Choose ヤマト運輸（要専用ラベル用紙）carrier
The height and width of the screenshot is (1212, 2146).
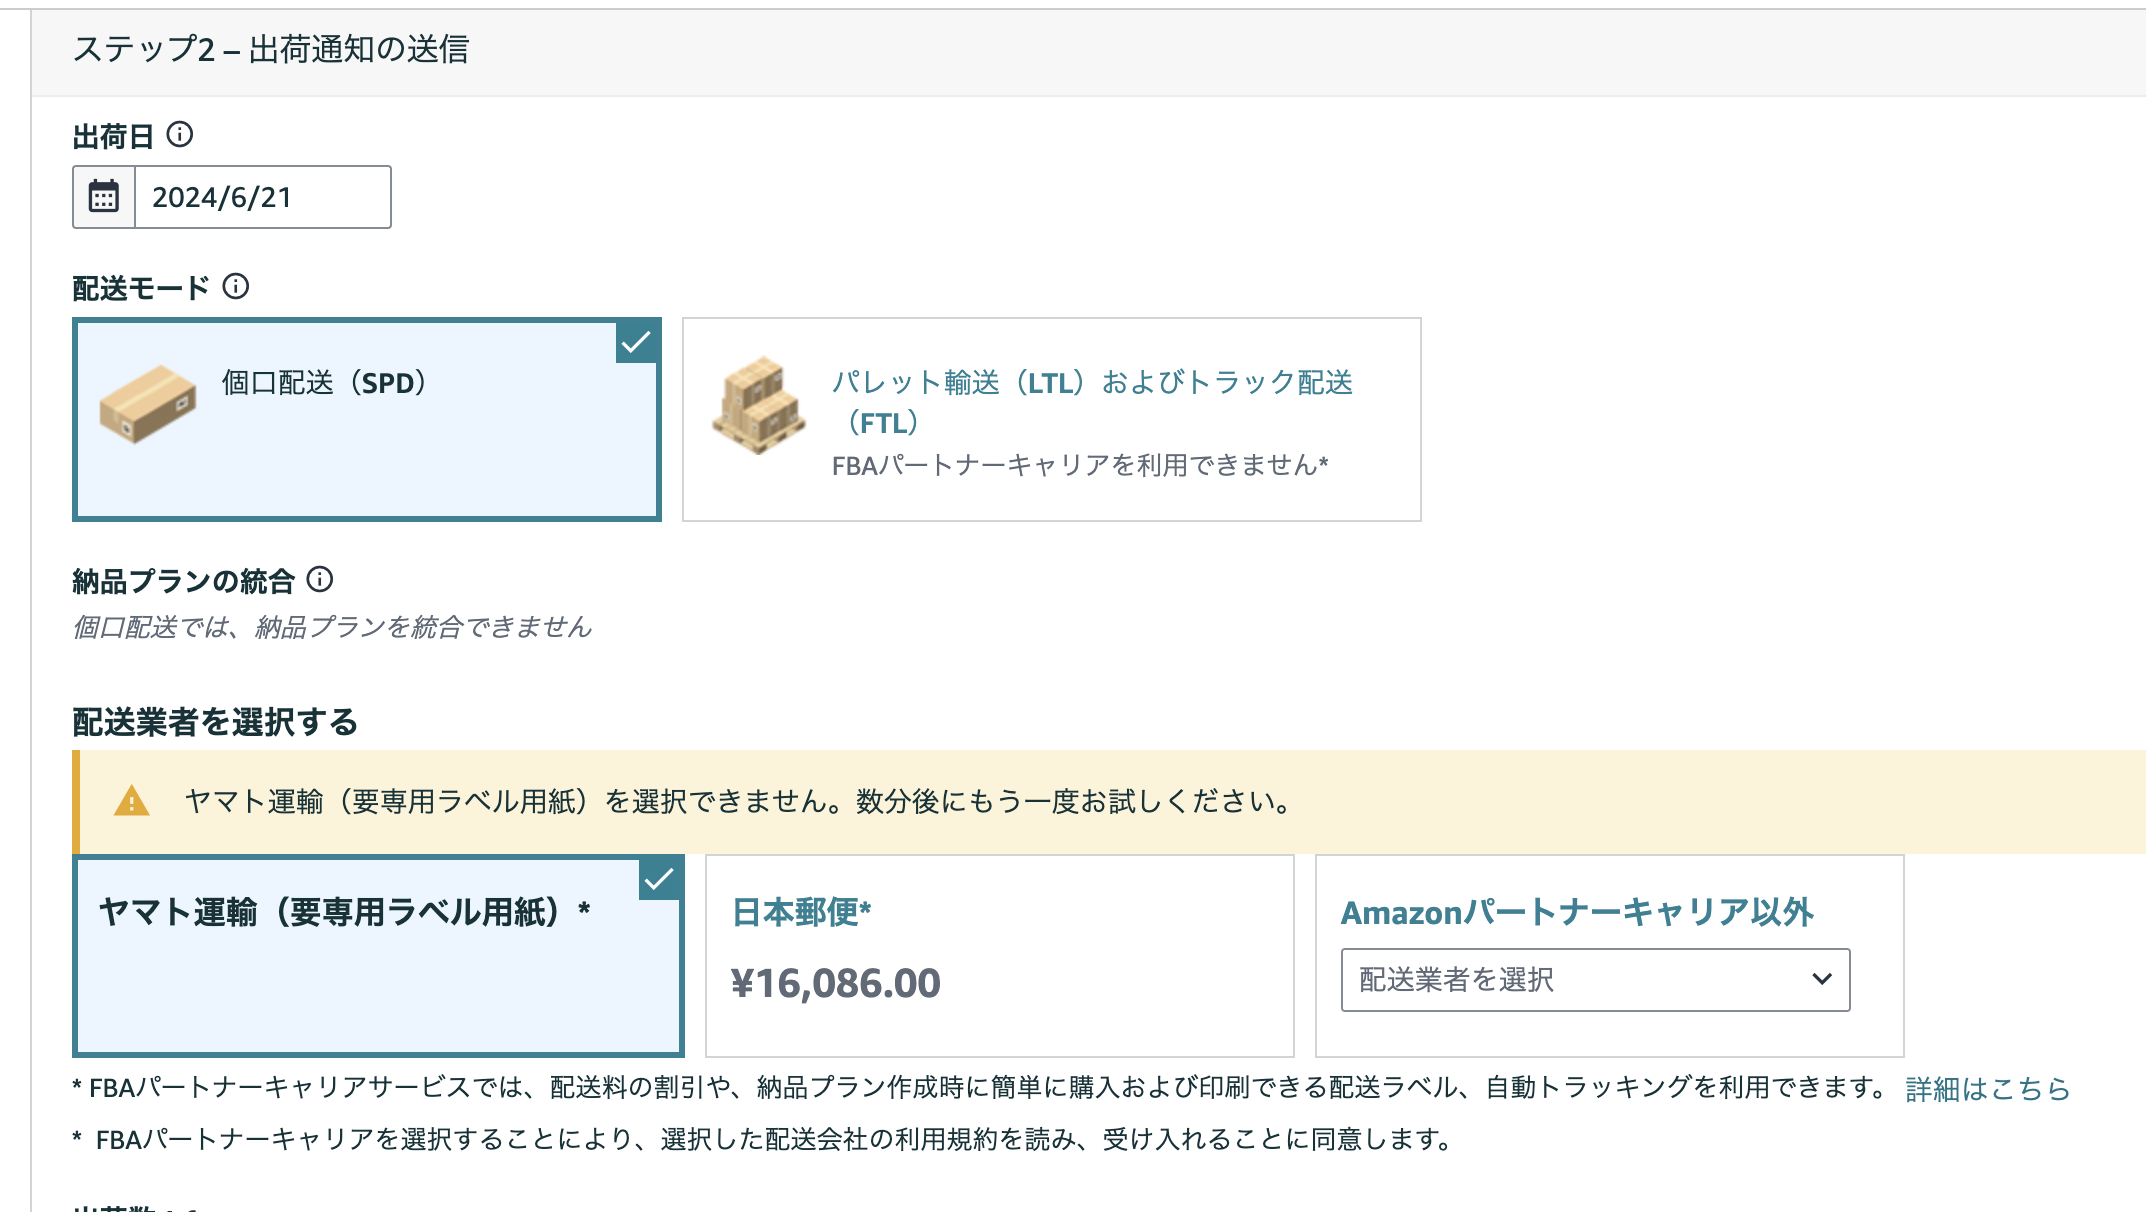(378, 956)
